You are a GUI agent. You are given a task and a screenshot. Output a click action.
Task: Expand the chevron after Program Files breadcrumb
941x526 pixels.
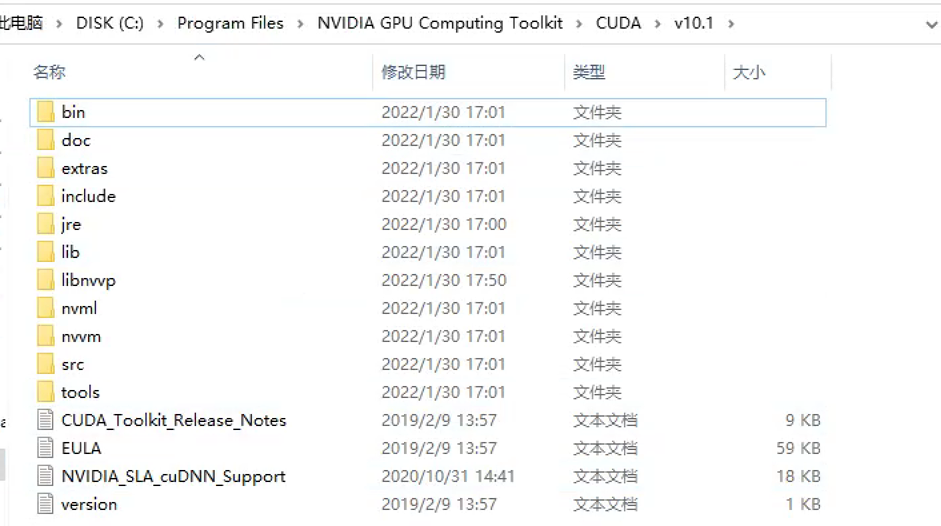tap(300, 23)
